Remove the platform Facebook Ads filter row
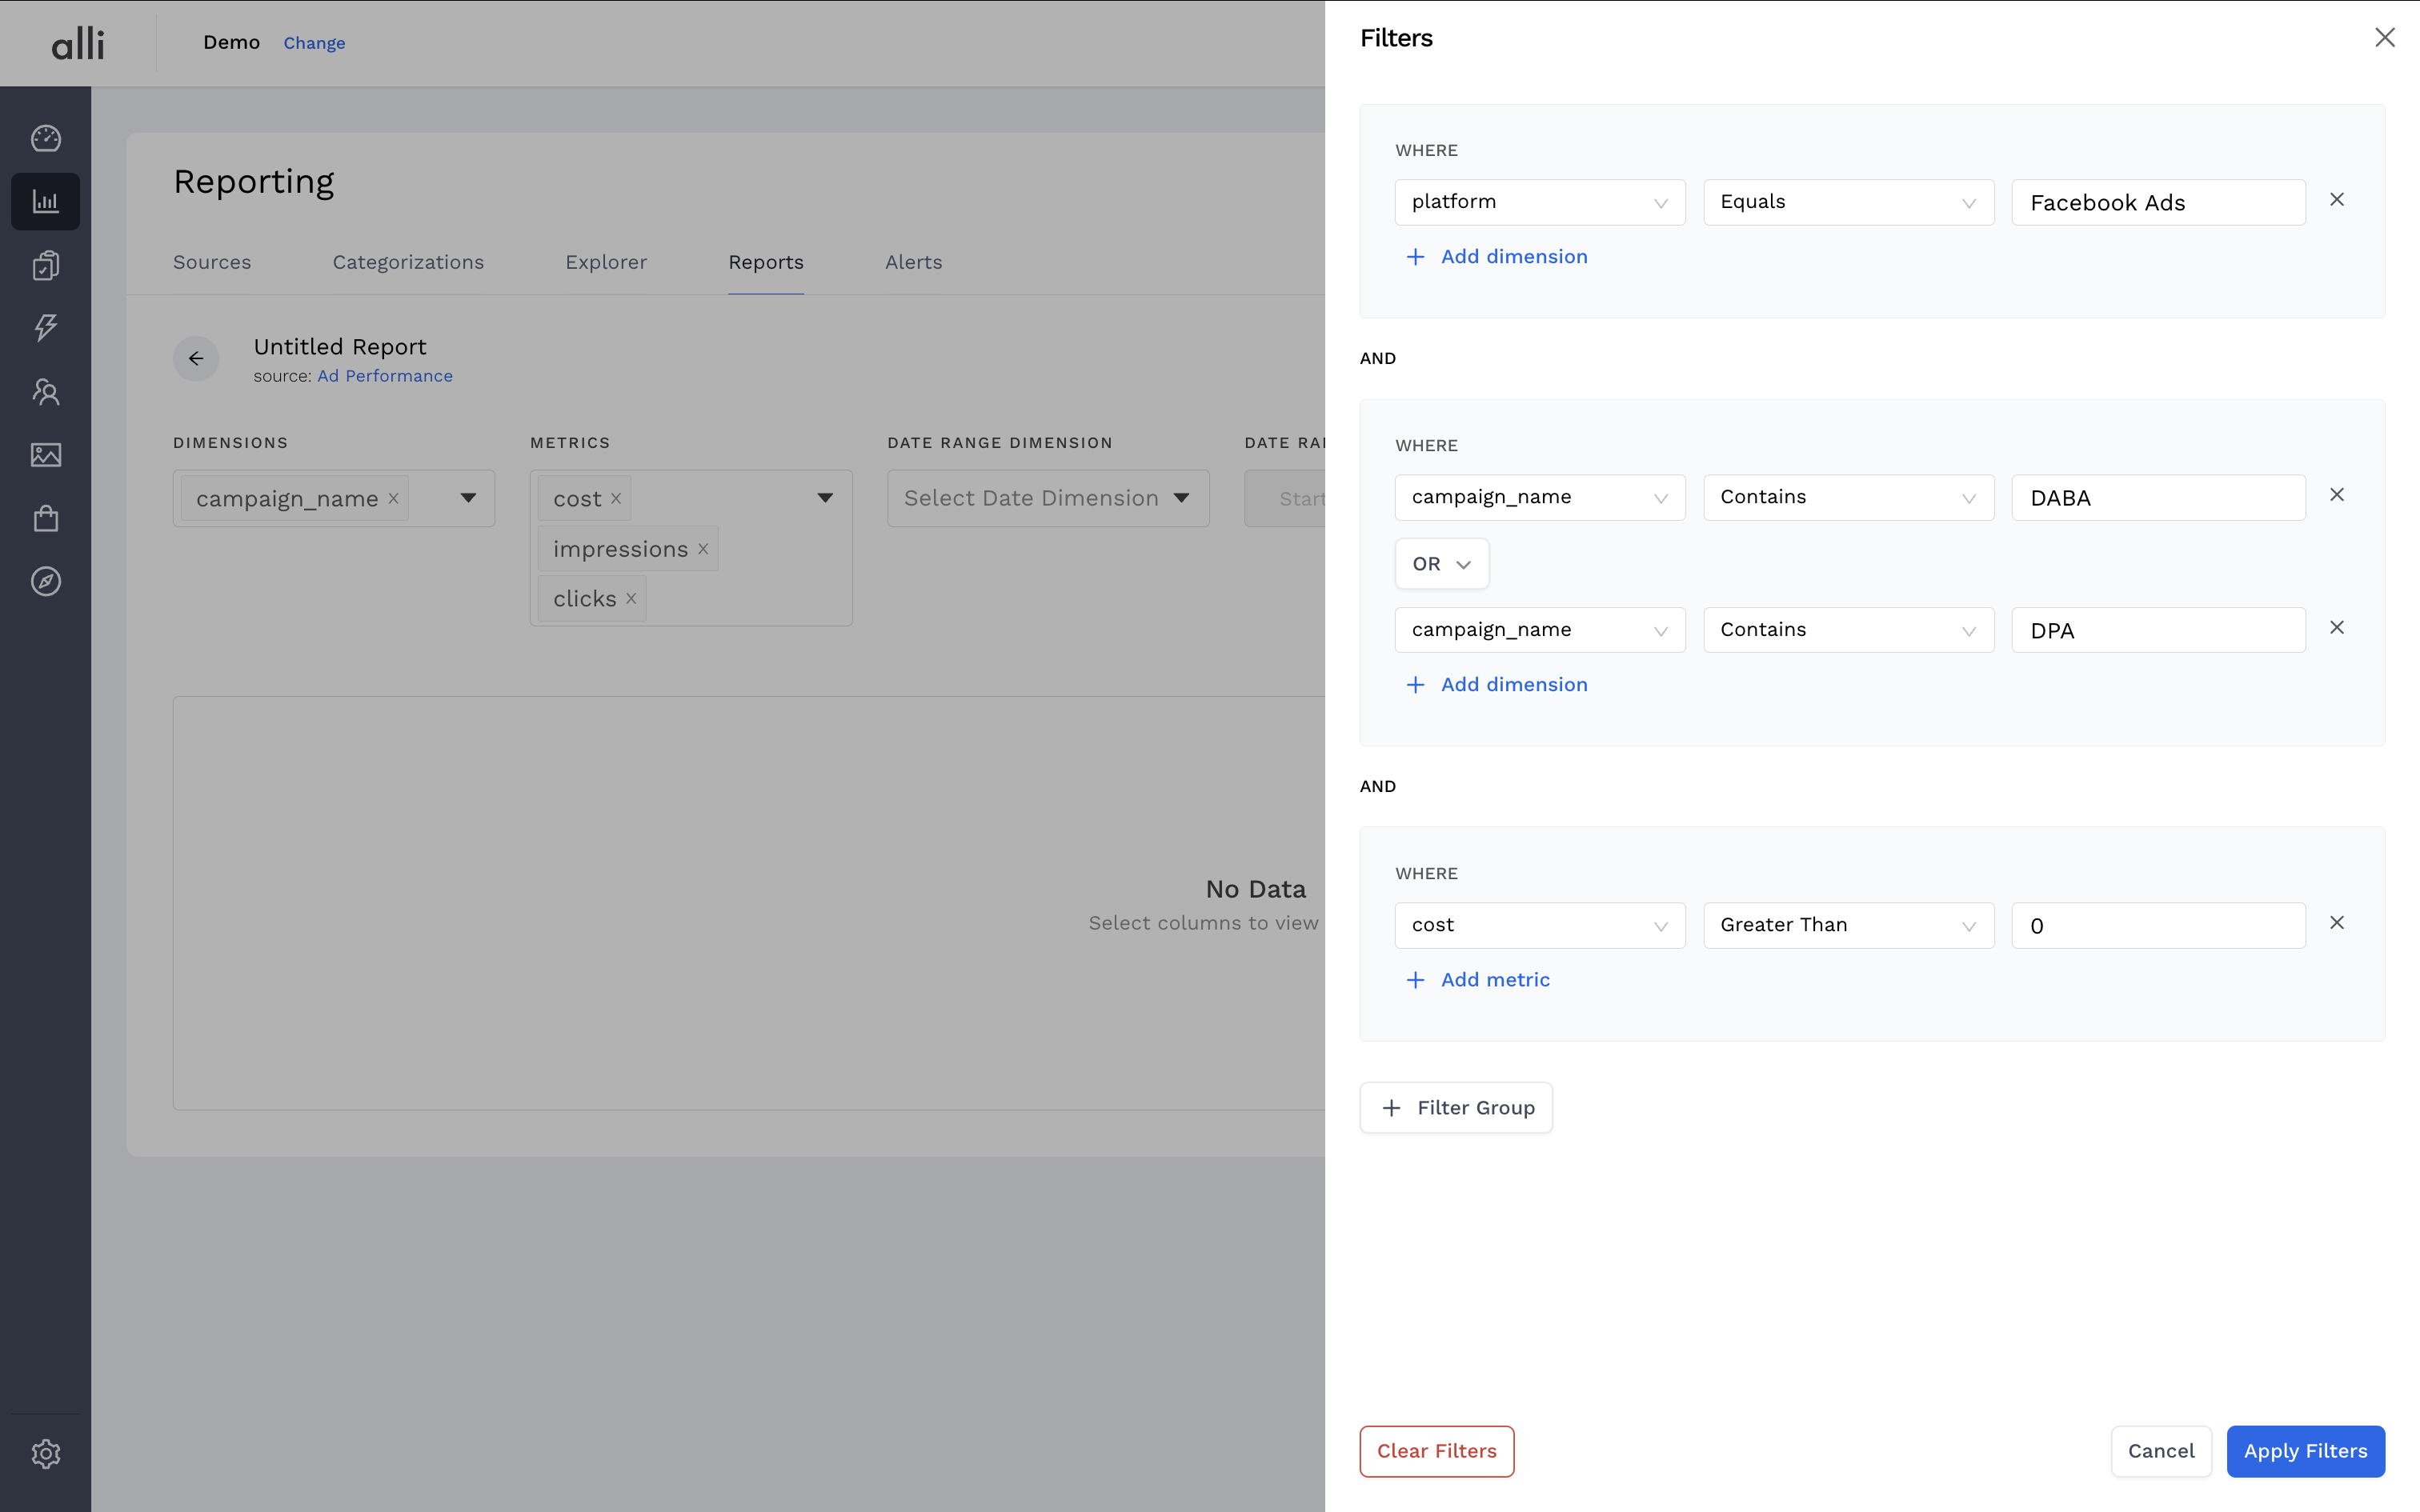Image resolution: width=2420 pixels, height=1512 pixels. pos(2337,200)
